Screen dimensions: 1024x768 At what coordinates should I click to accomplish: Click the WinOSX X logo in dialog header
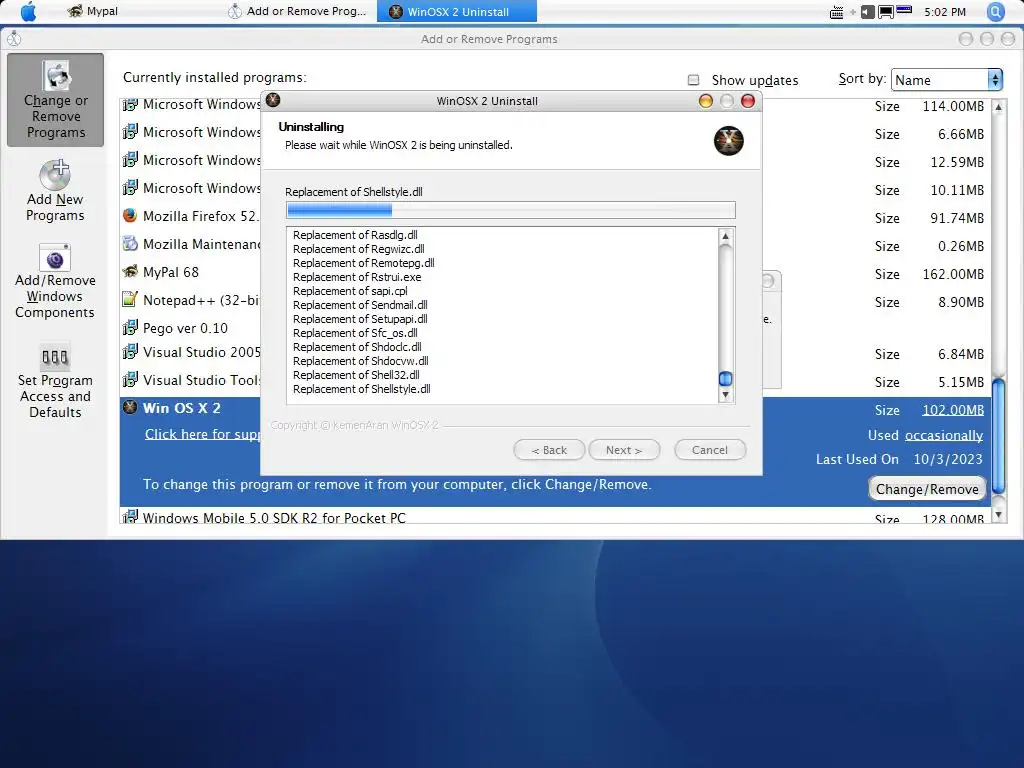click(728, 140)
